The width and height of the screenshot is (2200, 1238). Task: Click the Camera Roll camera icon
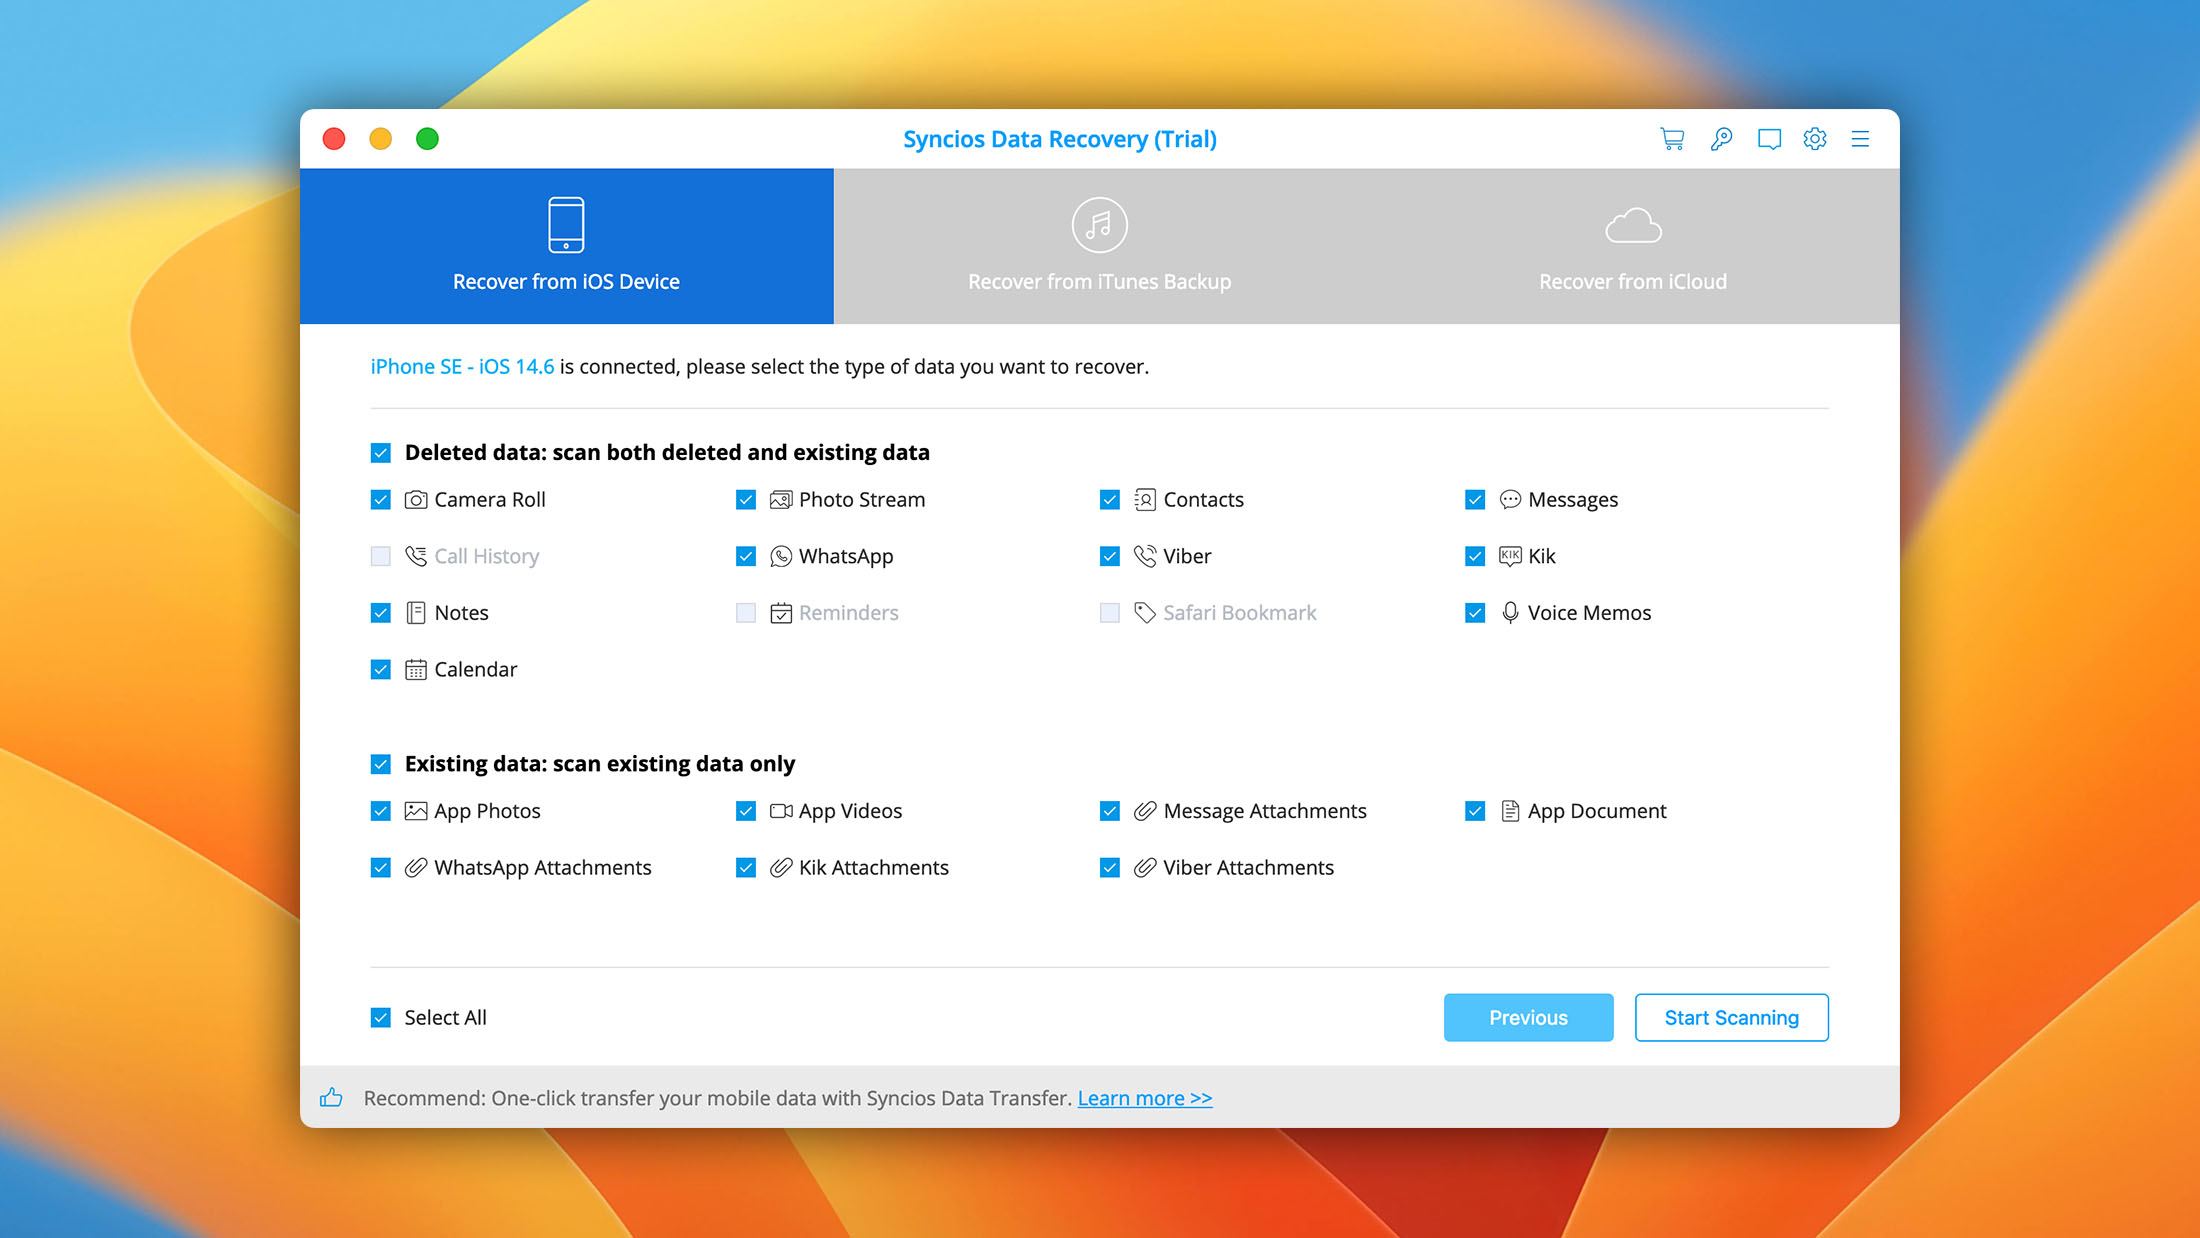pos(416,500)
